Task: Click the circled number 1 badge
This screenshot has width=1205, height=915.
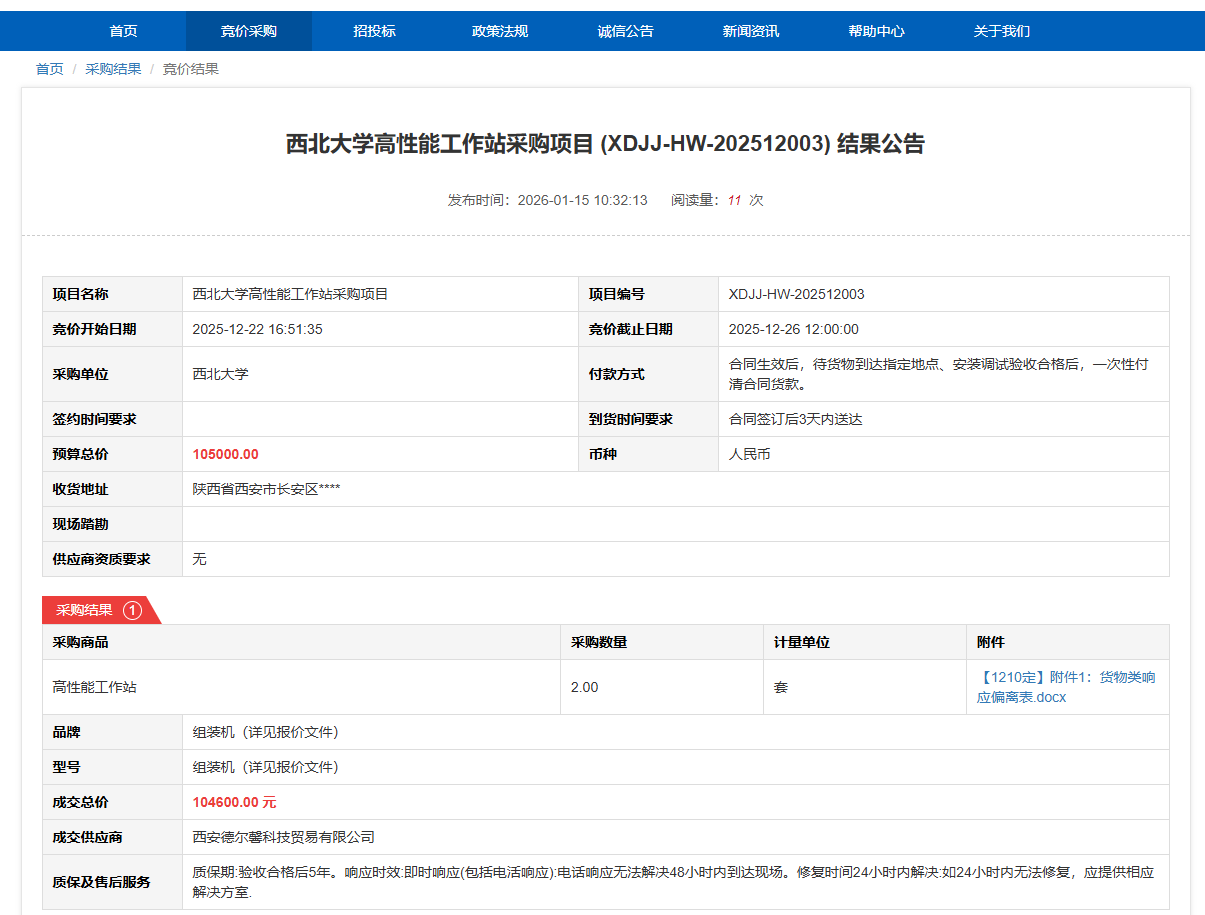Action: coord(133,610)
